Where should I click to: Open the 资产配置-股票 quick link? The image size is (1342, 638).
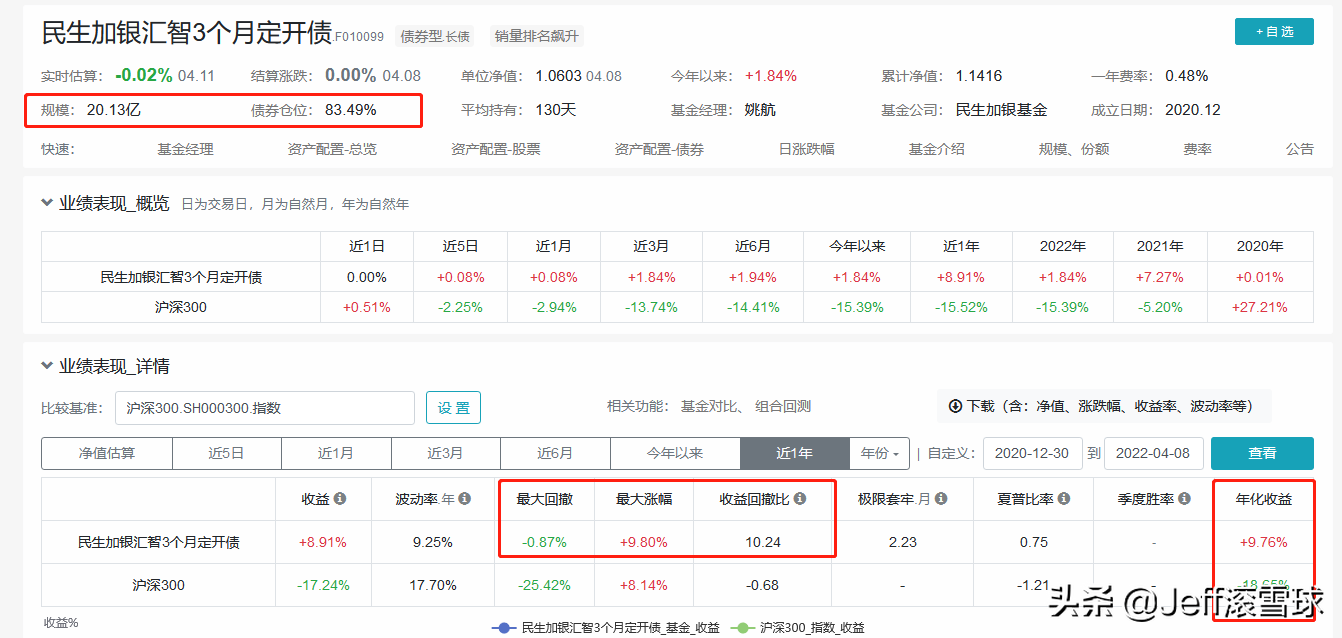(496, 149)
